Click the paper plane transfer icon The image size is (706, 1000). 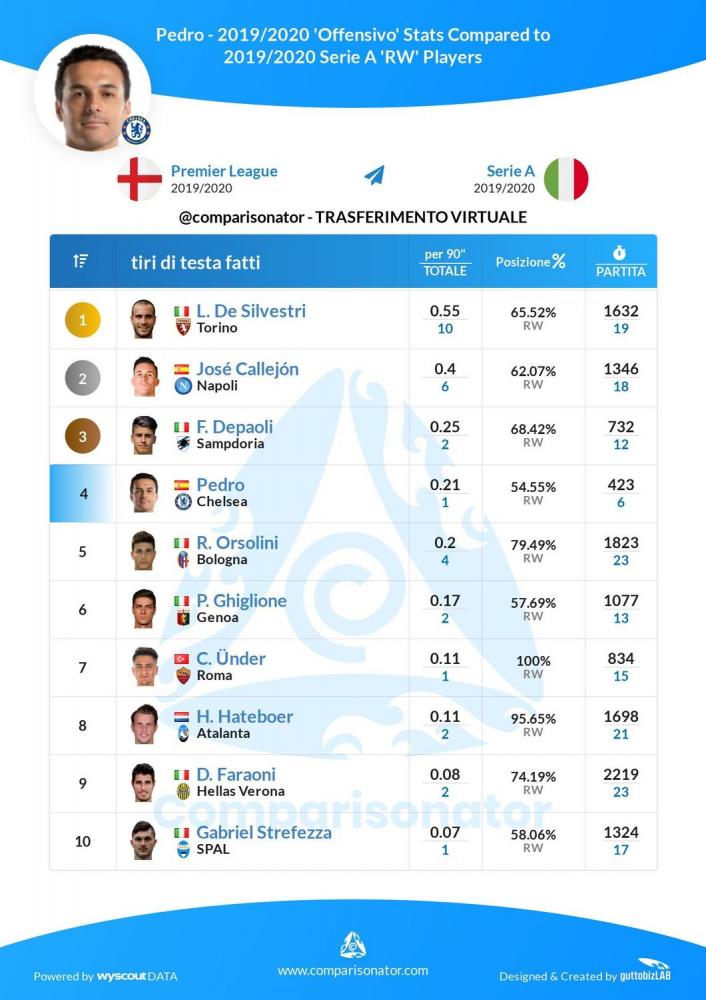click(x=374, y=175)
